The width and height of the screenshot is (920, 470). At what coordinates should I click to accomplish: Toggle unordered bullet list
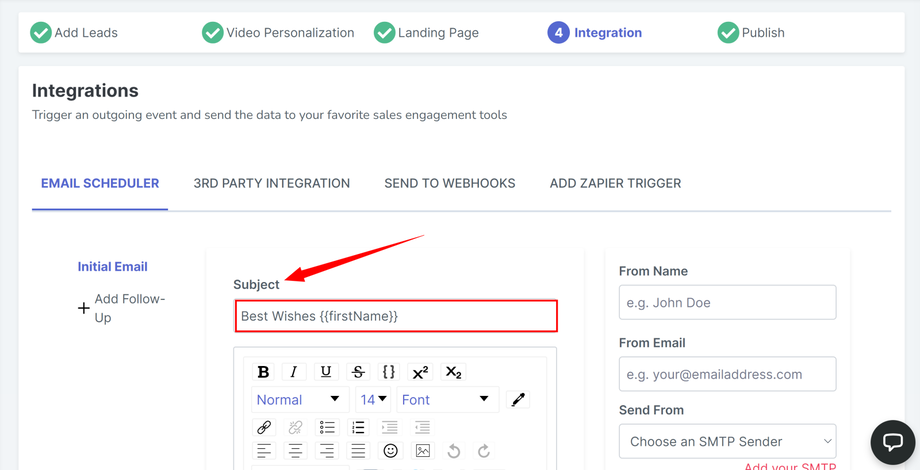(327, 427)
